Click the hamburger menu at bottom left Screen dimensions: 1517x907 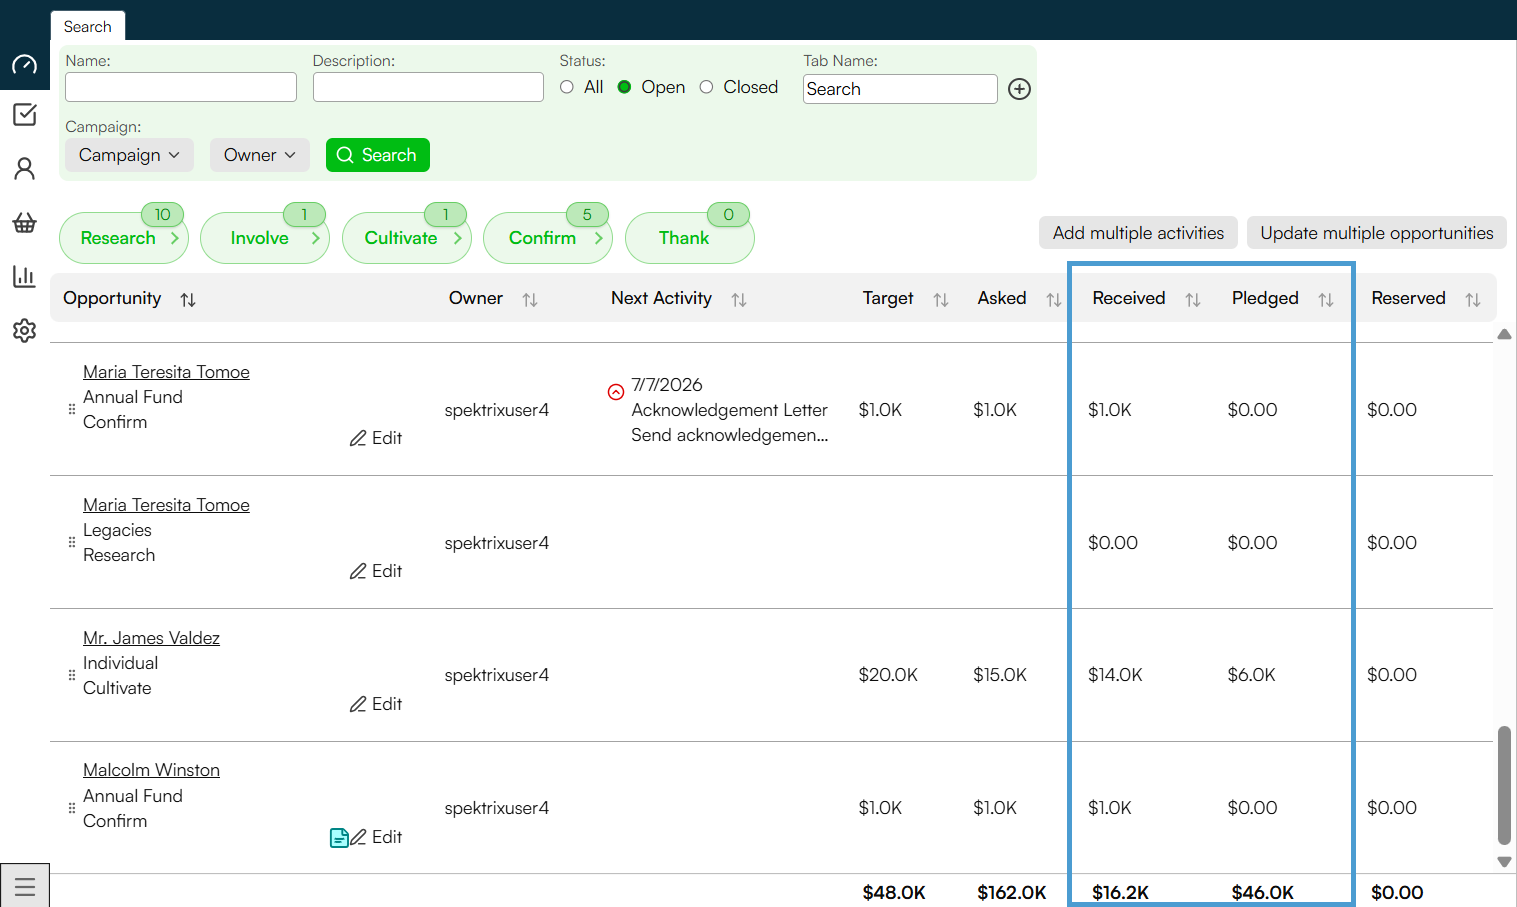point(25,886)
